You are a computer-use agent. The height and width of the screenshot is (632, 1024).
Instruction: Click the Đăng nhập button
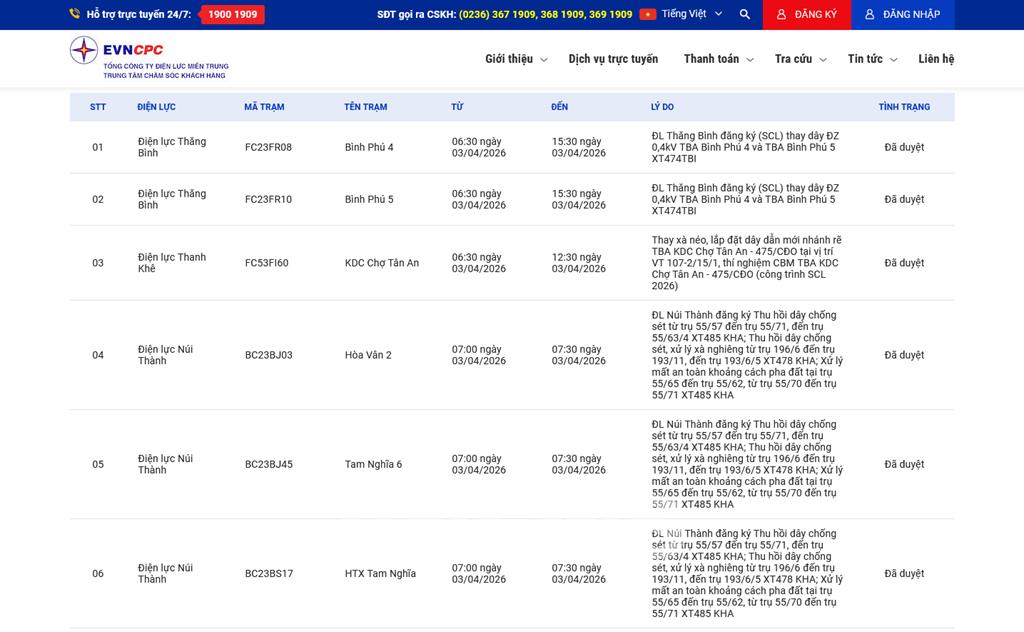(x=901, y=15)
